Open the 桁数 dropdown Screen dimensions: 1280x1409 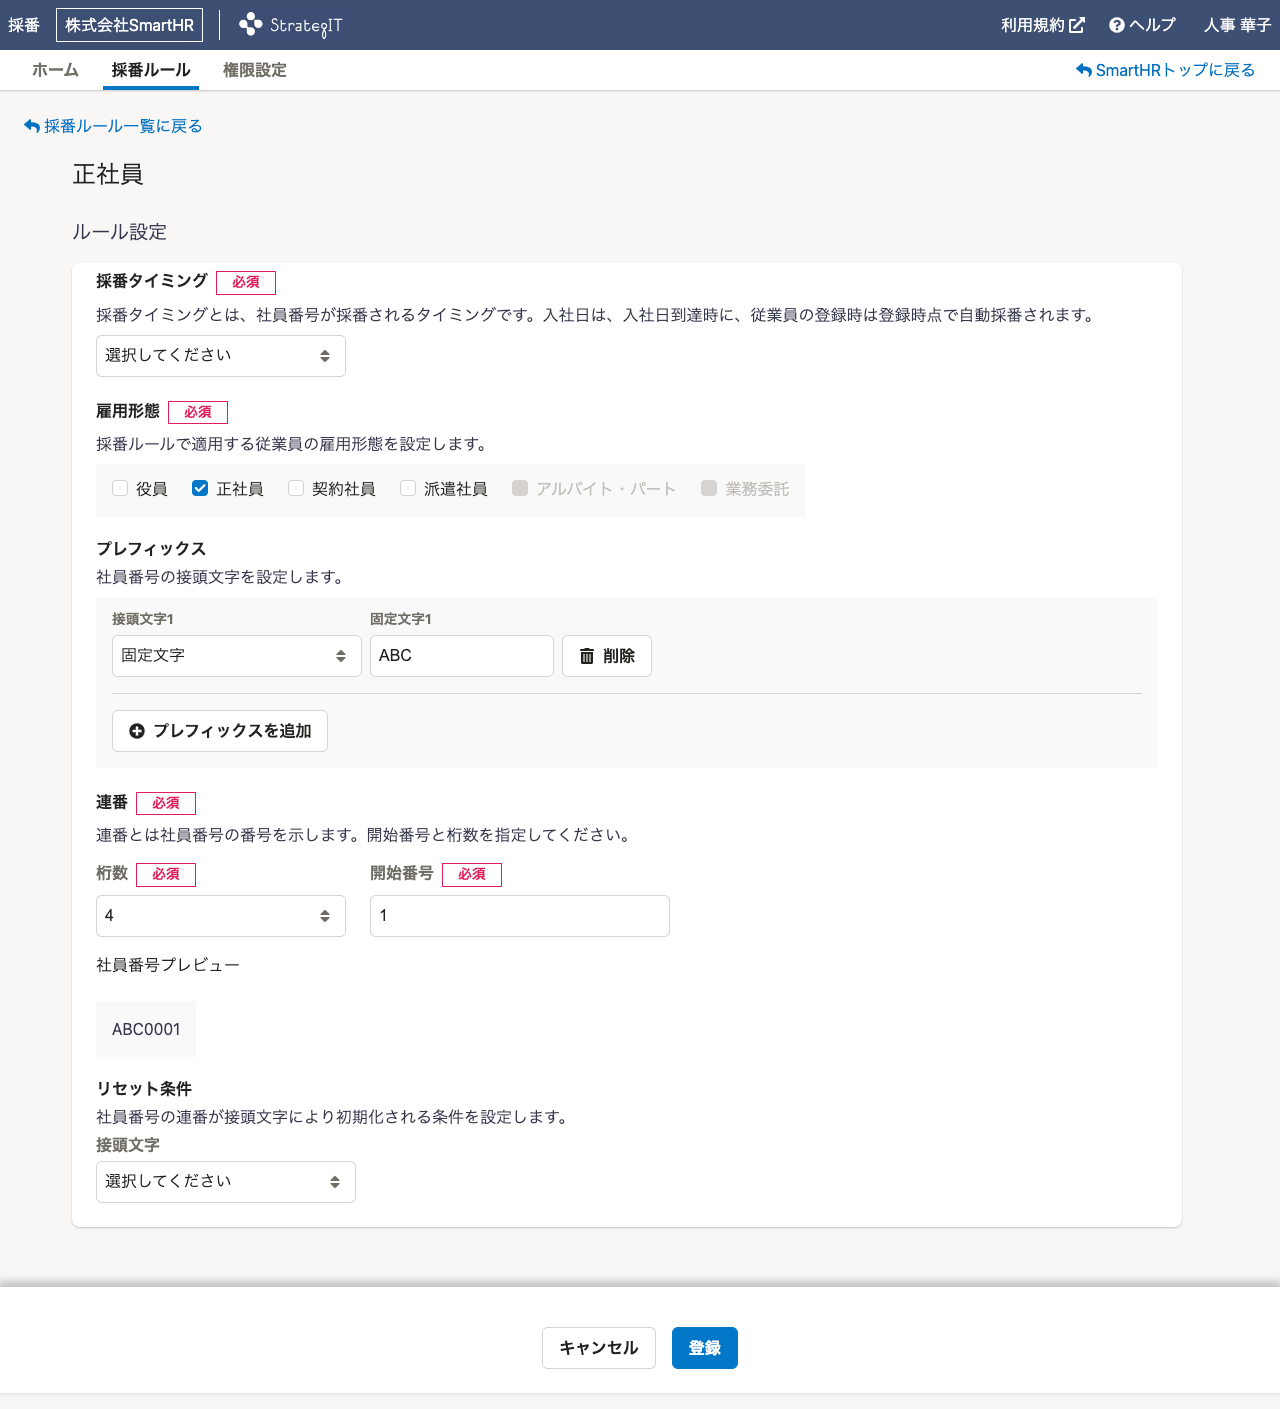(x=220, y=915)
